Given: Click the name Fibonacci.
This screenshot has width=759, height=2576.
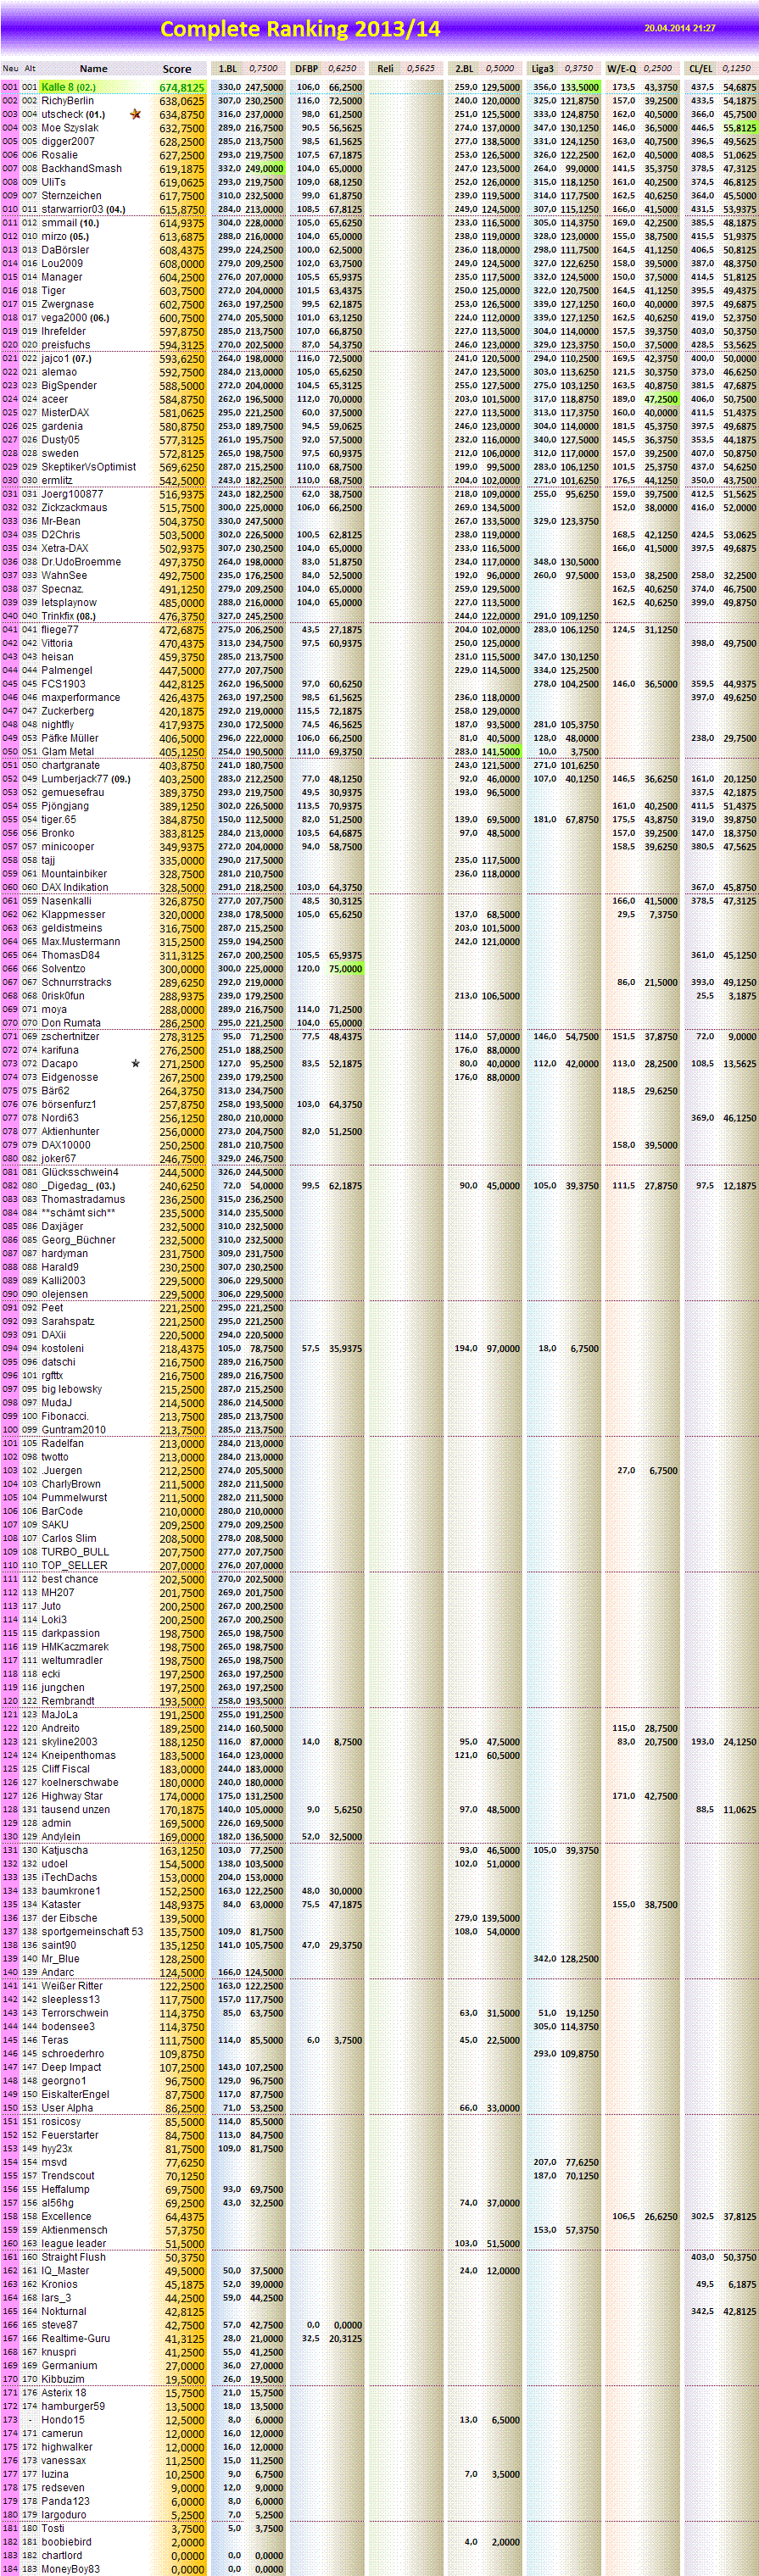Looking at the screenshot, I should 65,1416.
